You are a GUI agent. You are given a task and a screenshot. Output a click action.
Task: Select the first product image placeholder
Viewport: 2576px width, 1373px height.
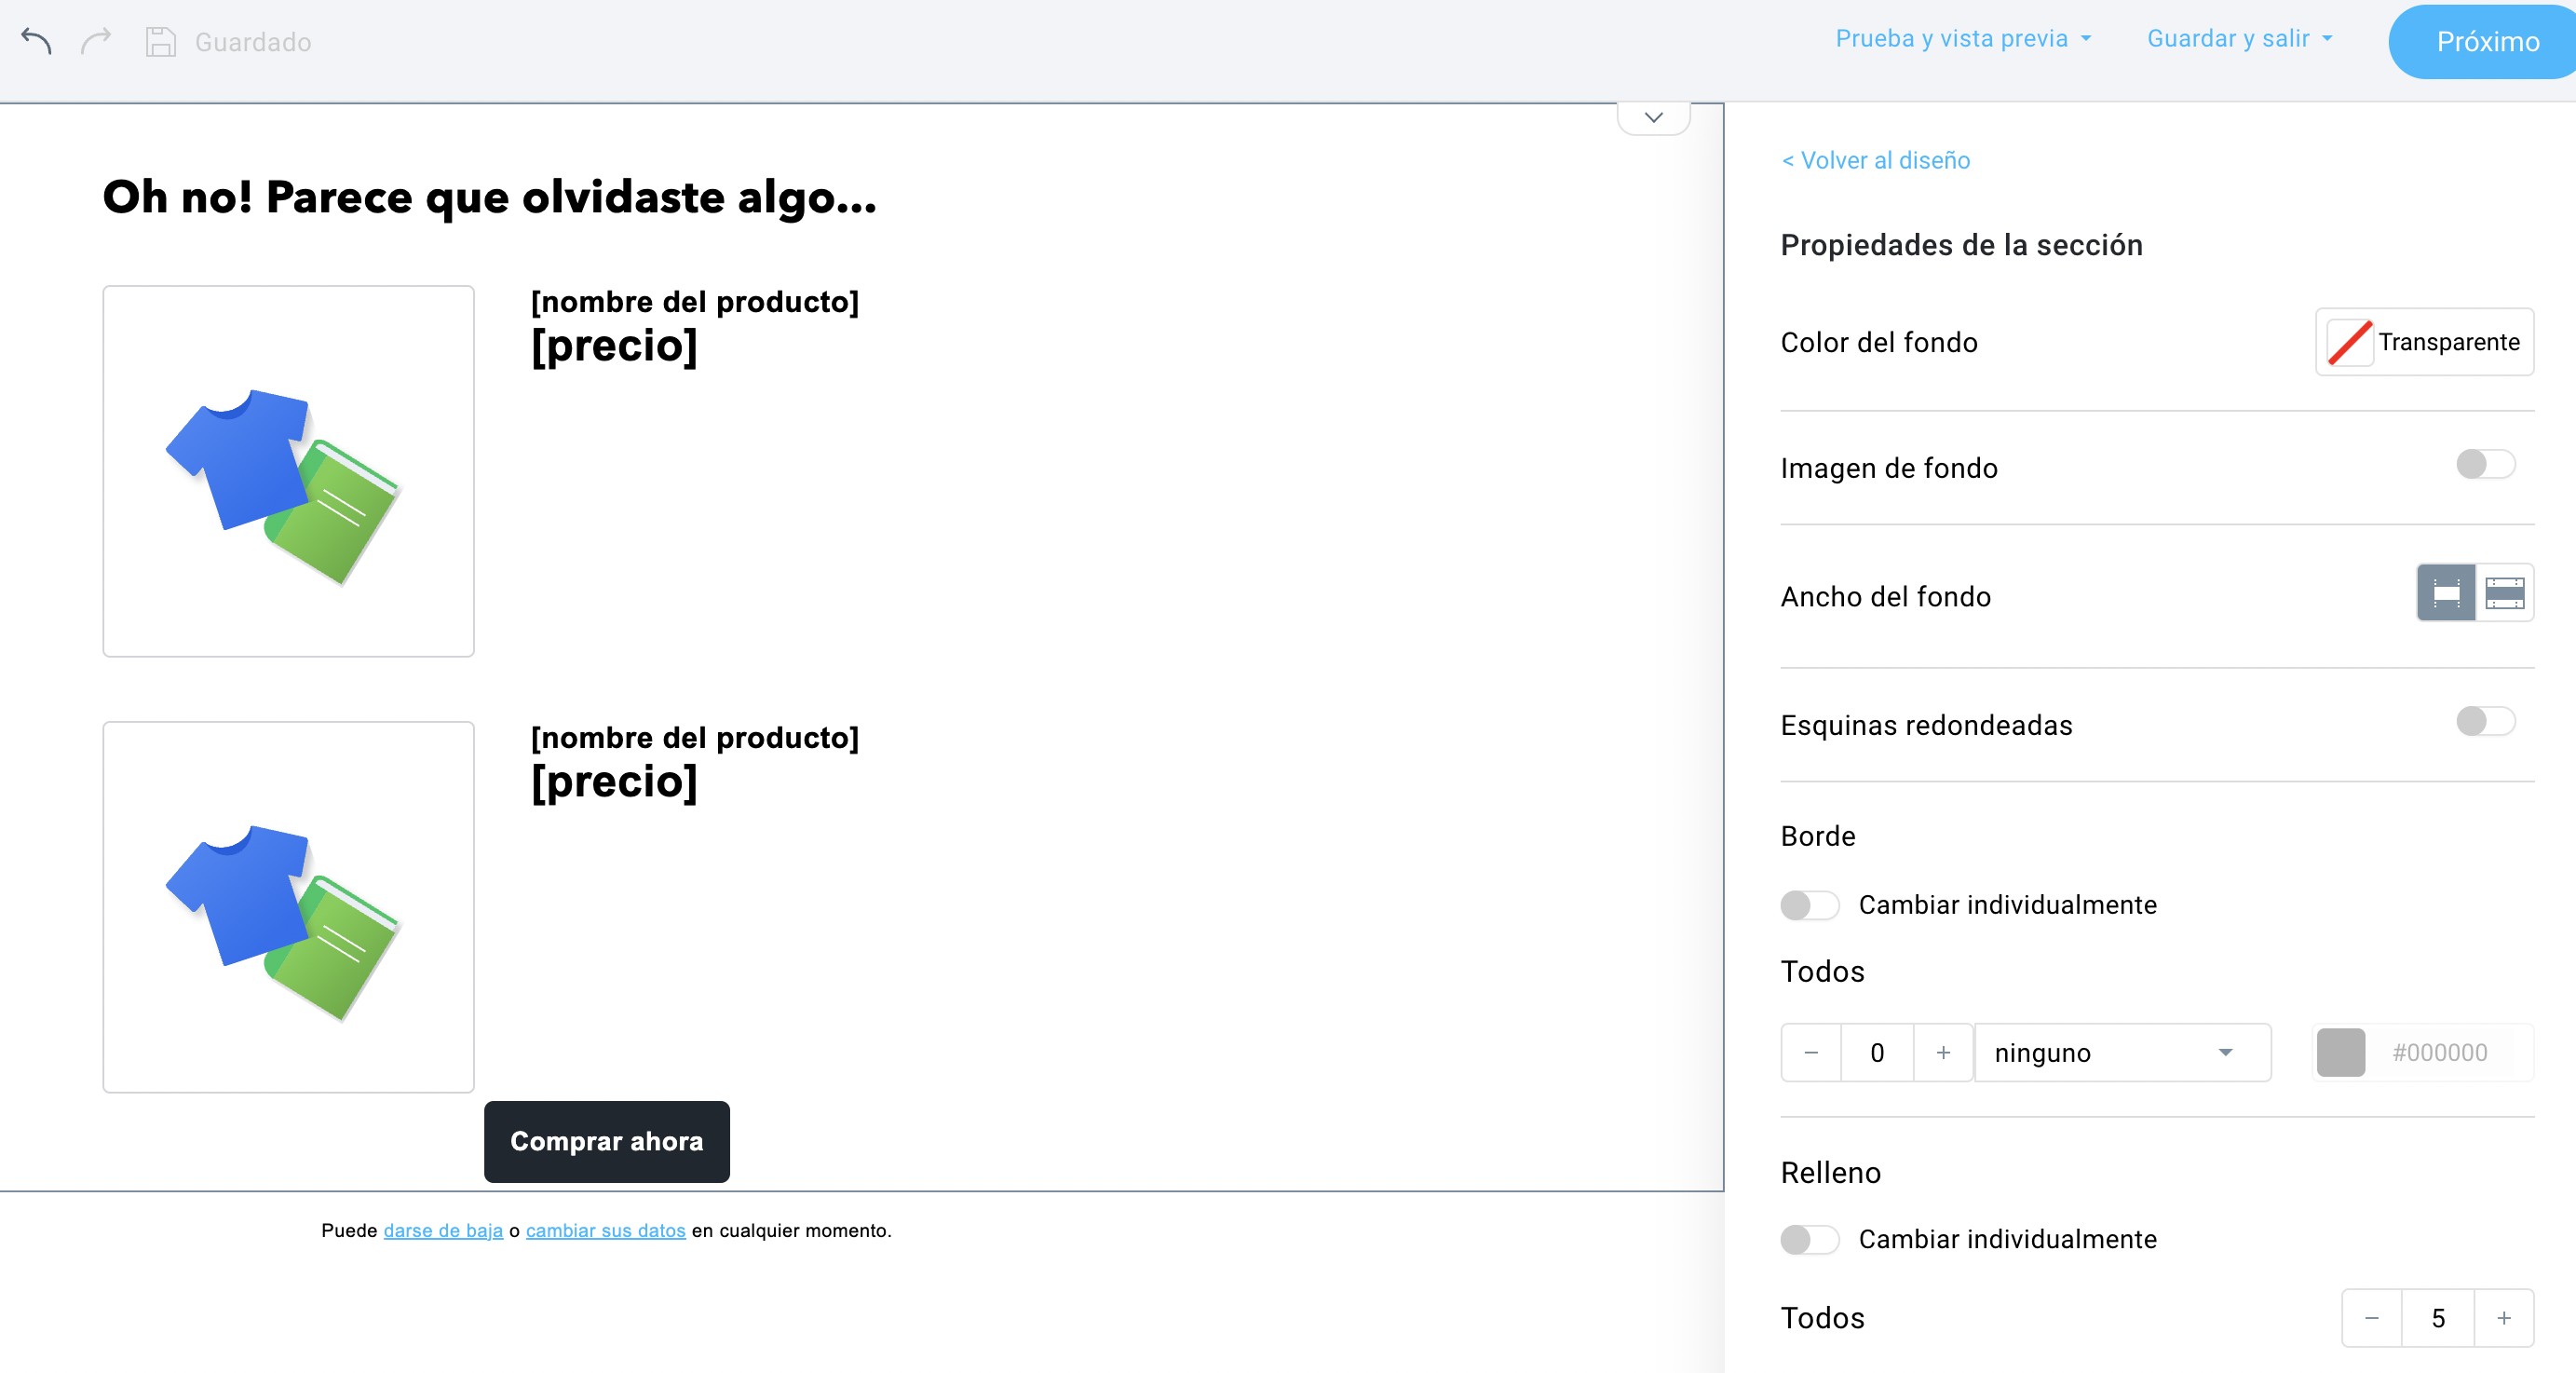pyautogui.click(x=288, y=471)
